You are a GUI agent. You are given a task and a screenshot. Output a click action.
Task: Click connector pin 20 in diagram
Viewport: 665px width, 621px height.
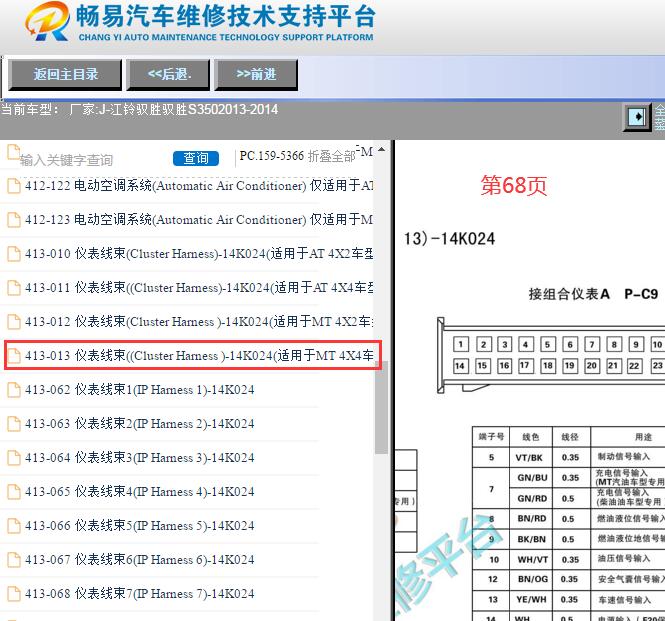(x=592, y=366)
